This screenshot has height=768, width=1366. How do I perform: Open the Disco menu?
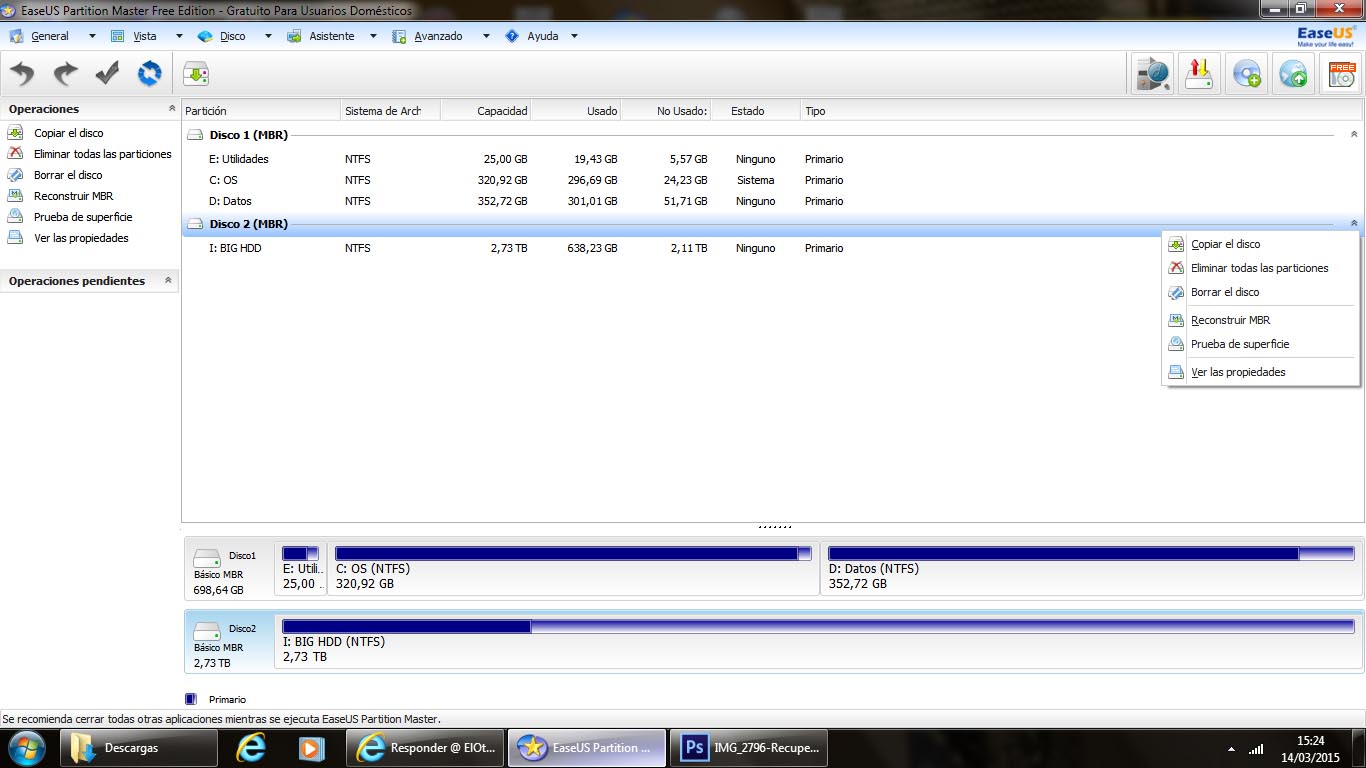(x=233, y=36)
